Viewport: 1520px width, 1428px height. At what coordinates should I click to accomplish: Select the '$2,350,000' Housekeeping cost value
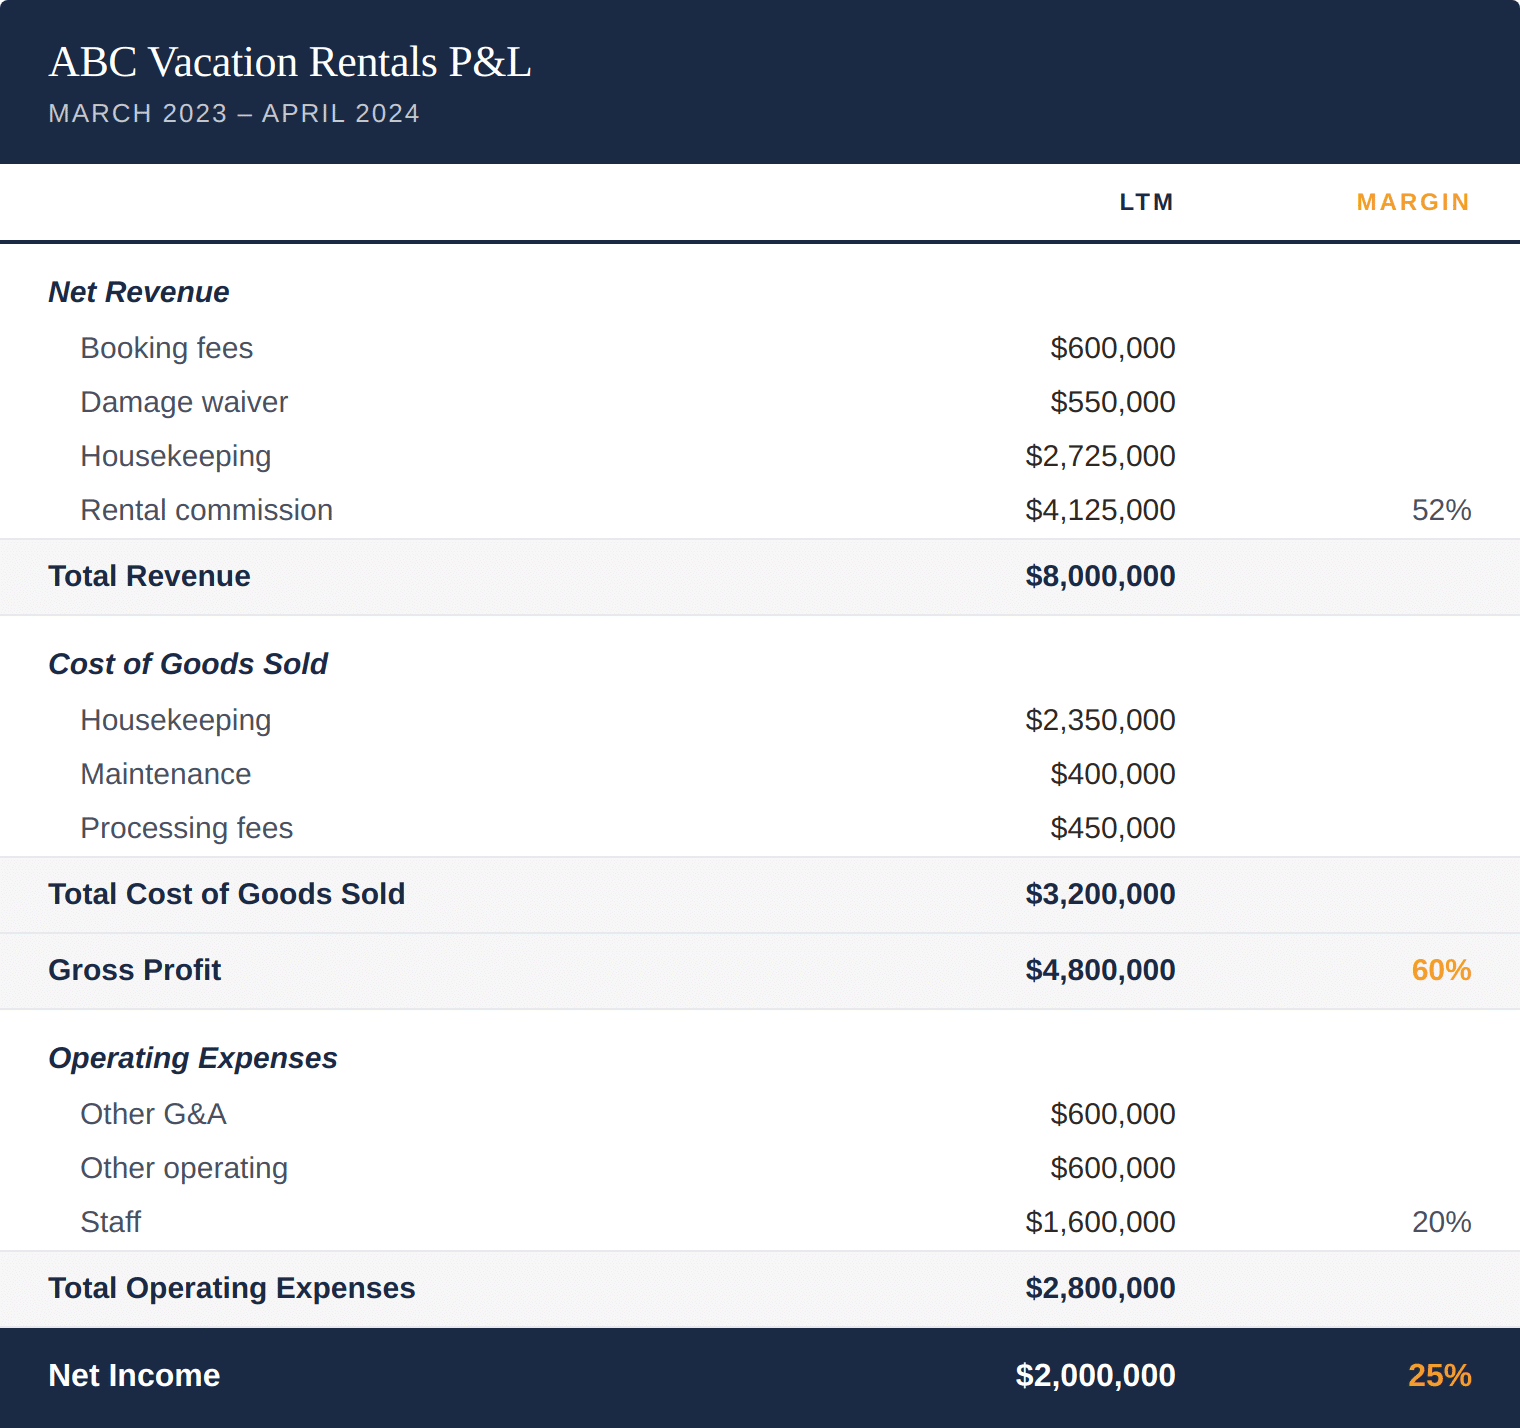pyautogui.click(x=1100, y=720)
